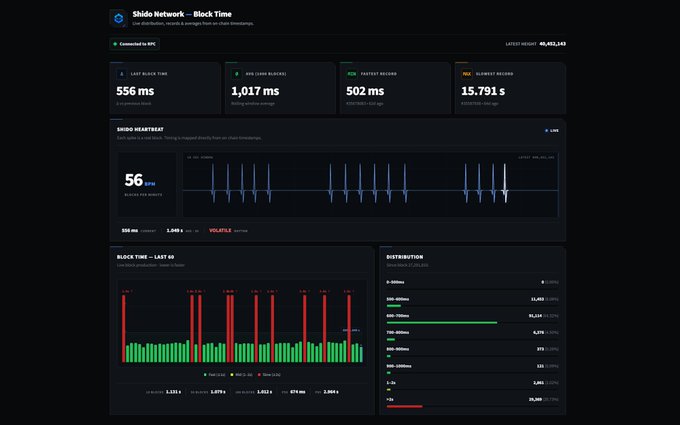
Task: Click the Connected to RPC badge
Action: tap(134, 44)
